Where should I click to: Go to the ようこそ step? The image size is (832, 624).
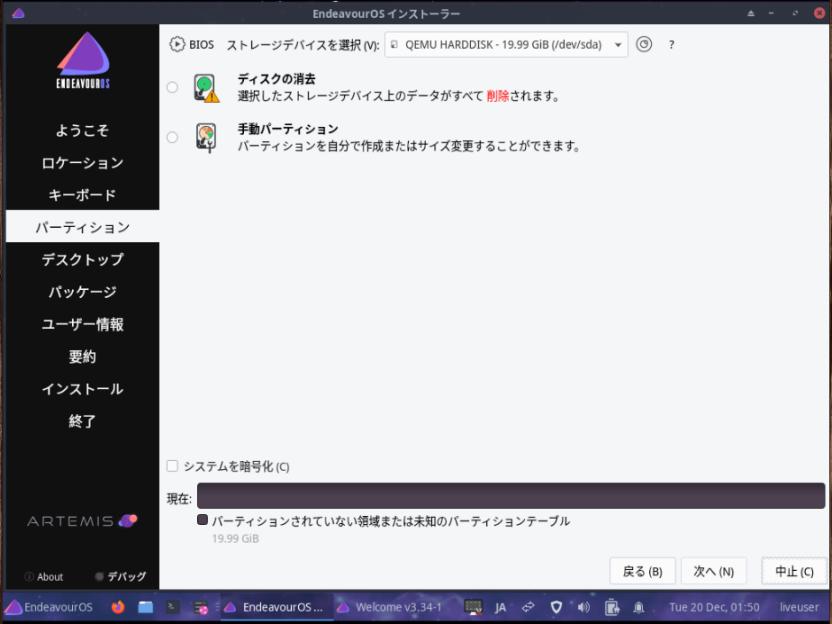pyautogui.click(x=82, y=131)
